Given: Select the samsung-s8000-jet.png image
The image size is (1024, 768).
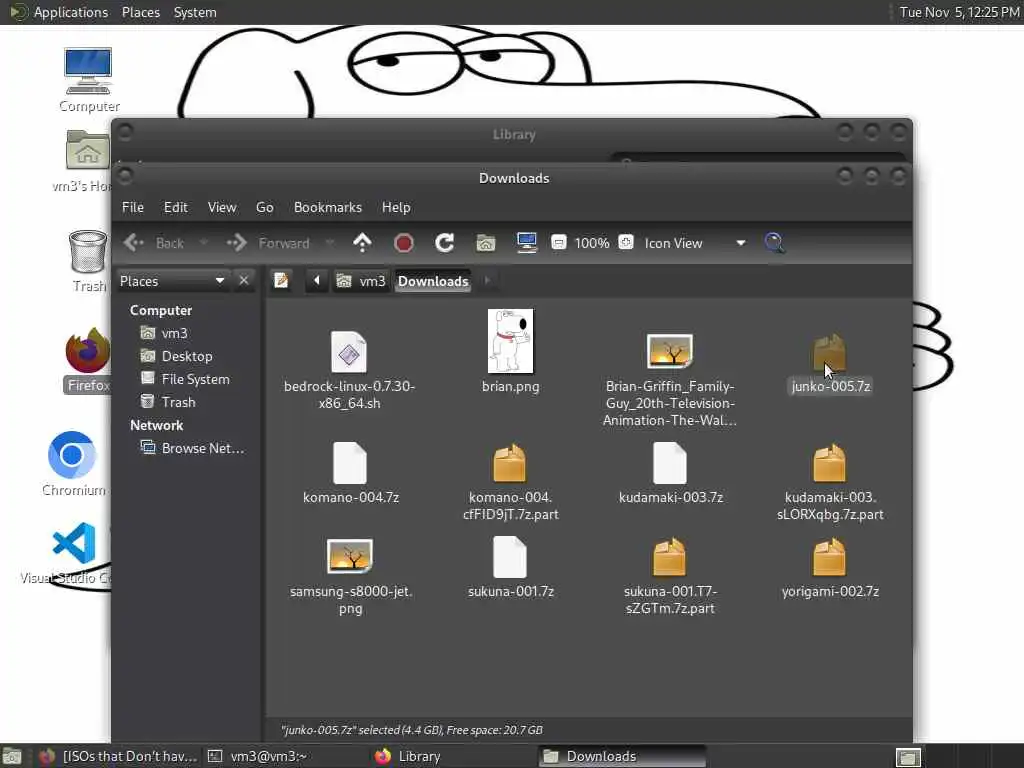Looking at the screenshot, I should [351, 577].
